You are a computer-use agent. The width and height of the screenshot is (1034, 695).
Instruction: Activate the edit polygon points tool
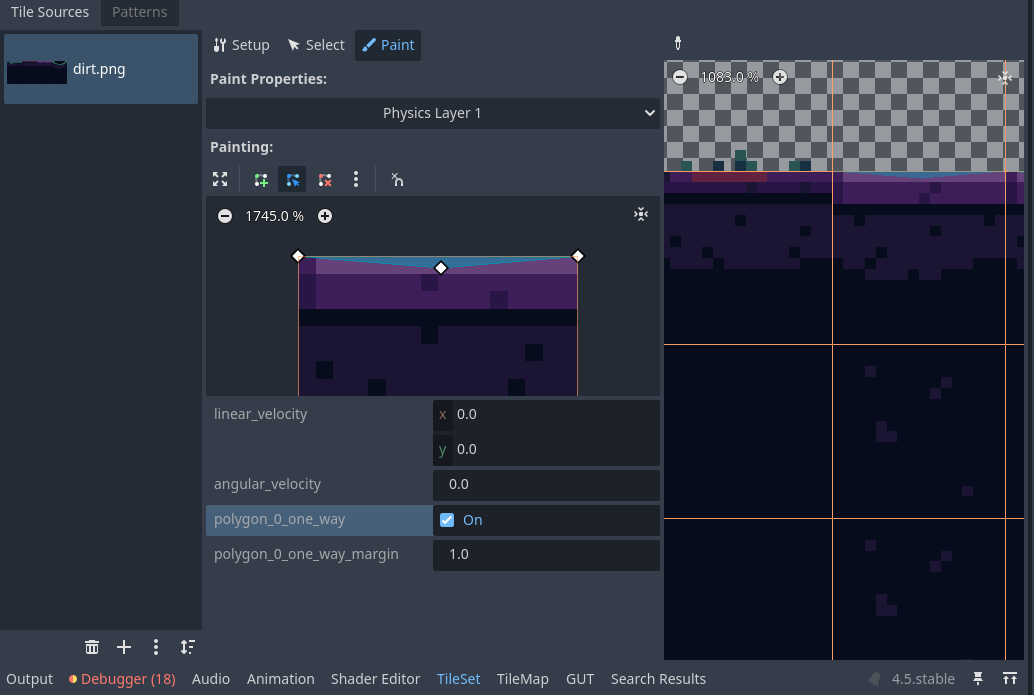point(293,180)
